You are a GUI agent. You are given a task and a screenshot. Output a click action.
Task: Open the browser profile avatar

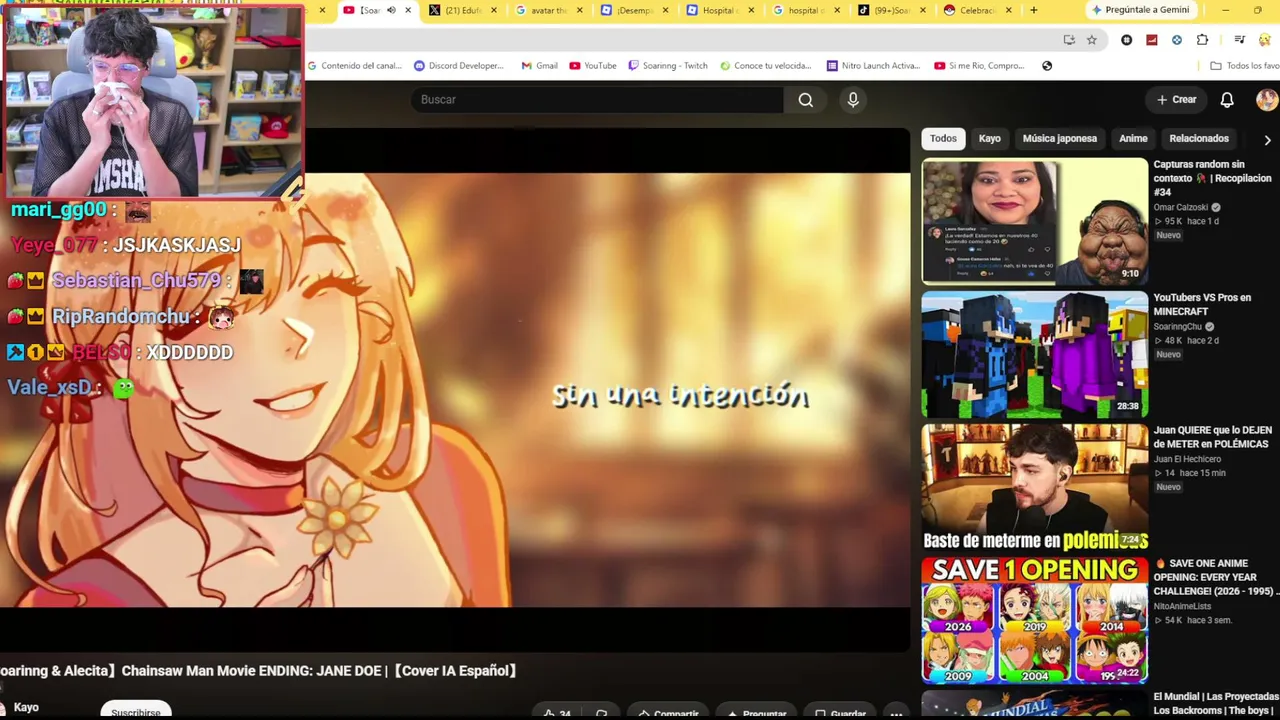pyautogui.click(x=1264, y=40)
